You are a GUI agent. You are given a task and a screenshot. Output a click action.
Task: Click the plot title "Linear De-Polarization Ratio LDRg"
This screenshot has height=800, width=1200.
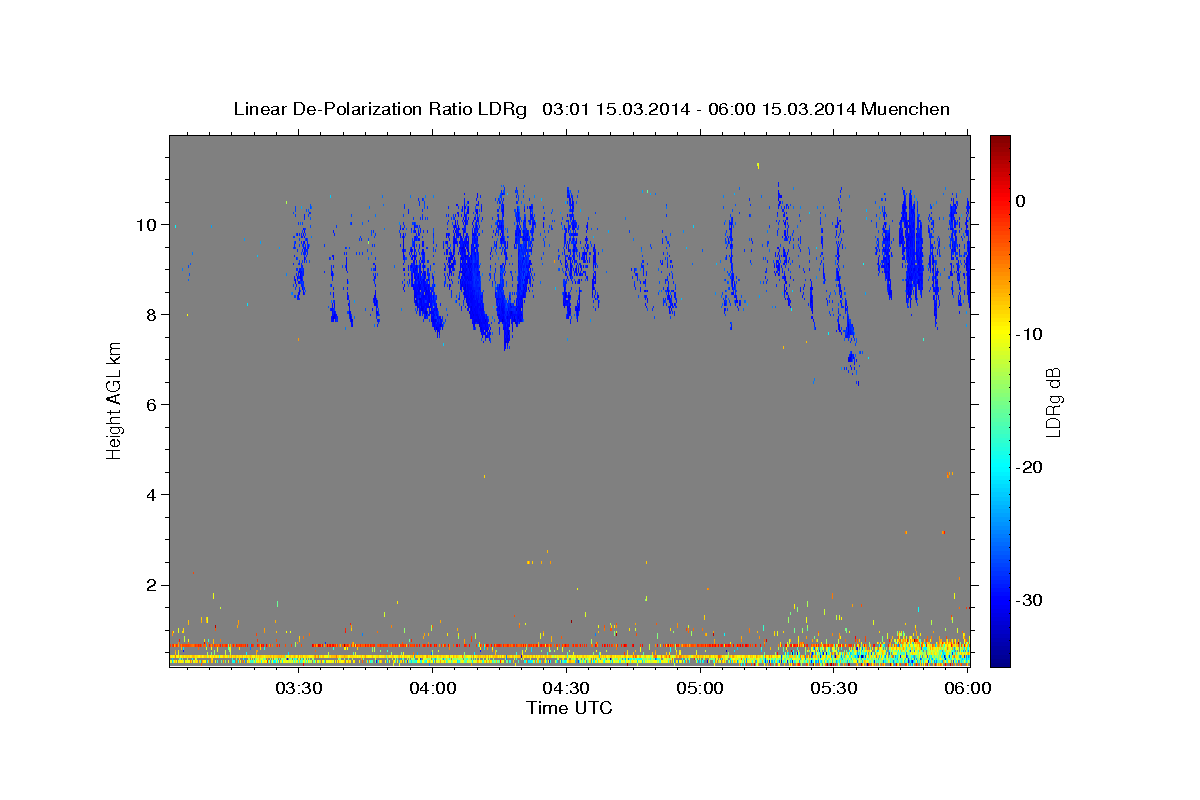click(x=379, y=109)
